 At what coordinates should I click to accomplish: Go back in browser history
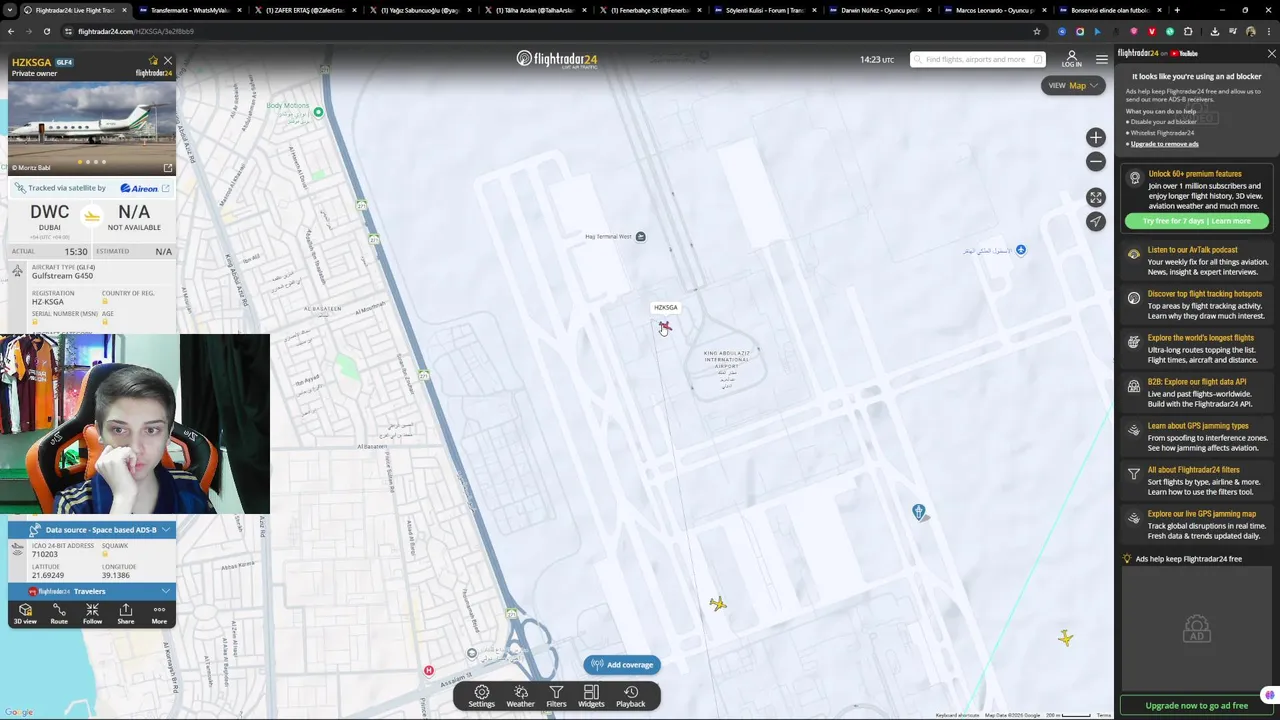click(x=11, y=31)
